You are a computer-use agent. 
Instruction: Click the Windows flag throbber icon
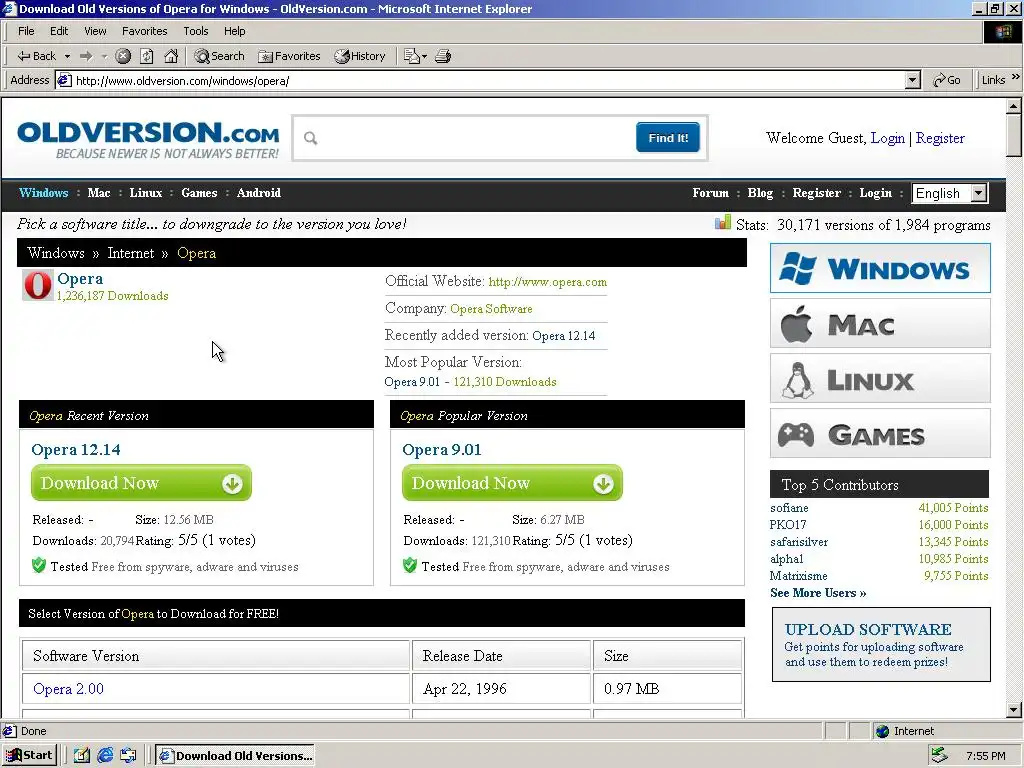1002,32
